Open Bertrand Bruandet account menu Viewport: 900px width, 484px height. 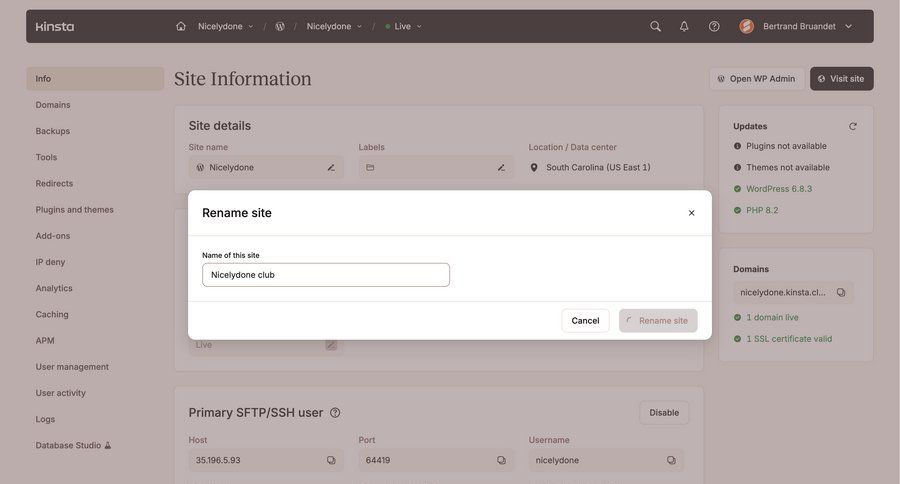(807, 26)
